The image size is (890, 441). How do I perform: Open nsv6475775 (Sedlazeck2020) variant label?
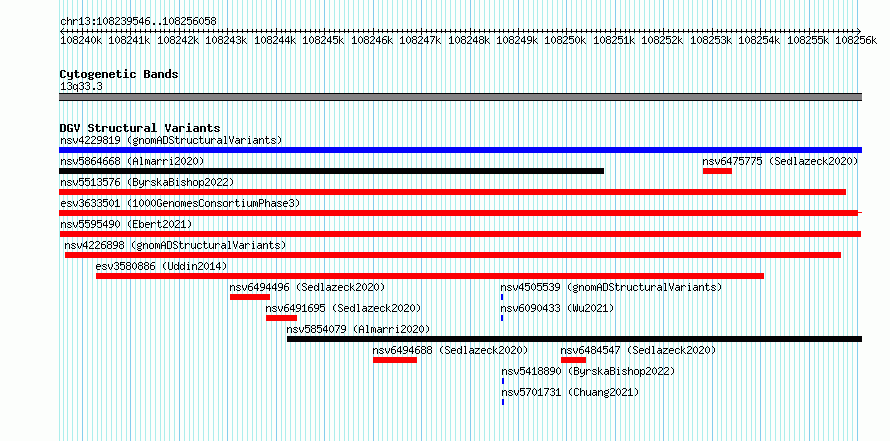[780, 161]
